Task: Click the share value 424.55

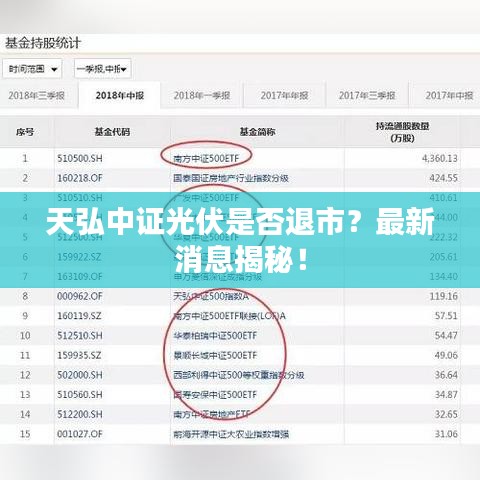Action: (x=443, y=178)
